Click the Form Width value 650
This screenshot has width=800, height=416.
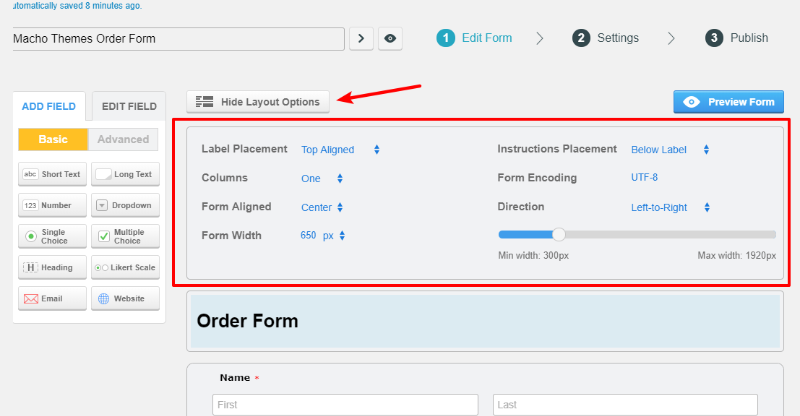click(x=308, y=235)
